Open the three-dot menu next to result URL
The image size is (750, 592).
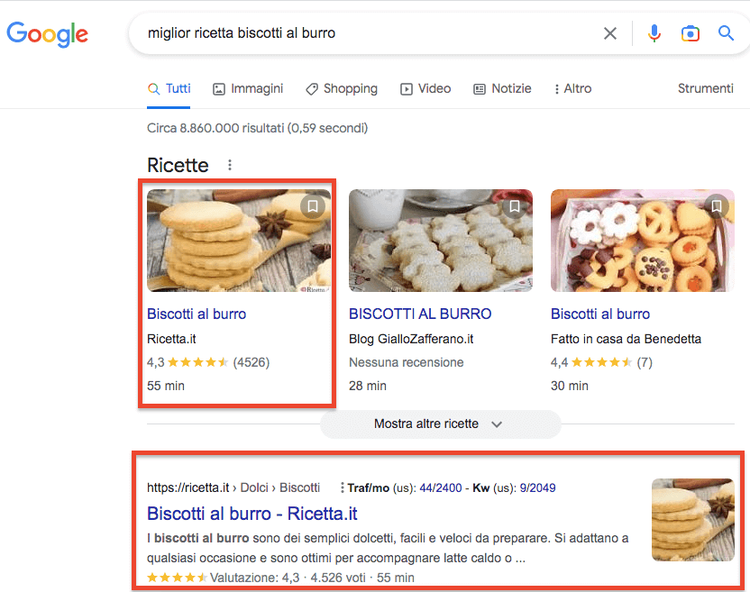(342, 488)
